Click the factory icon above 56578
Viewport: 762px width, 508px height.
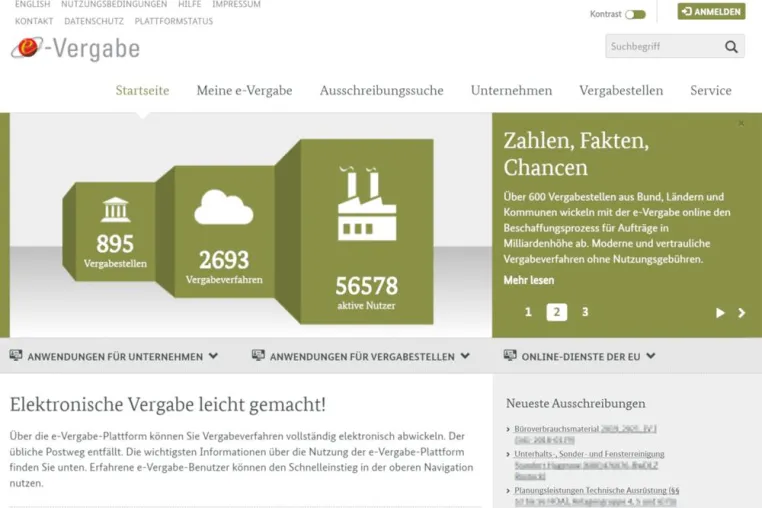click(367, 203)
